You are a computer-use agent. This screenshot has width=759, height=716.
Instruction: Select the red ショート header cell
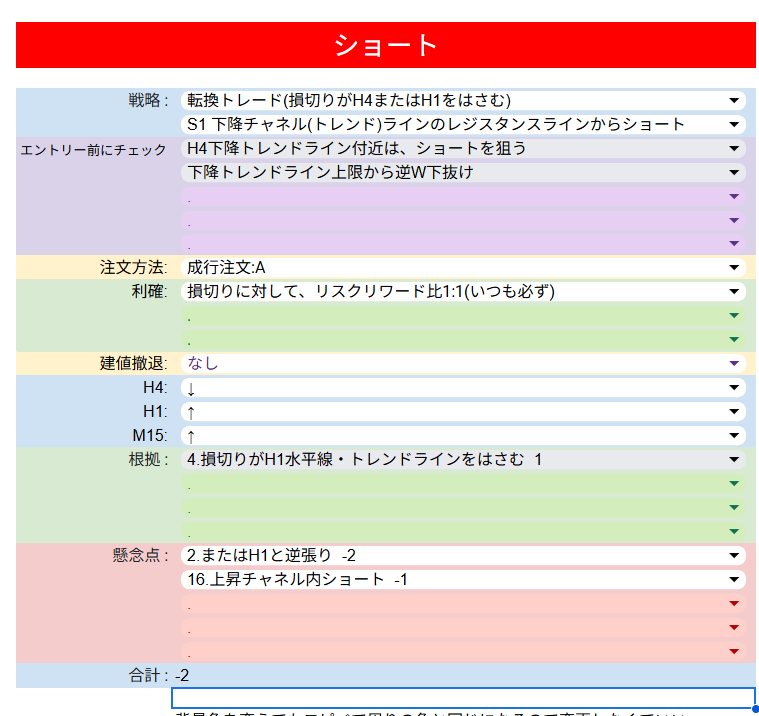coord(385,45)
